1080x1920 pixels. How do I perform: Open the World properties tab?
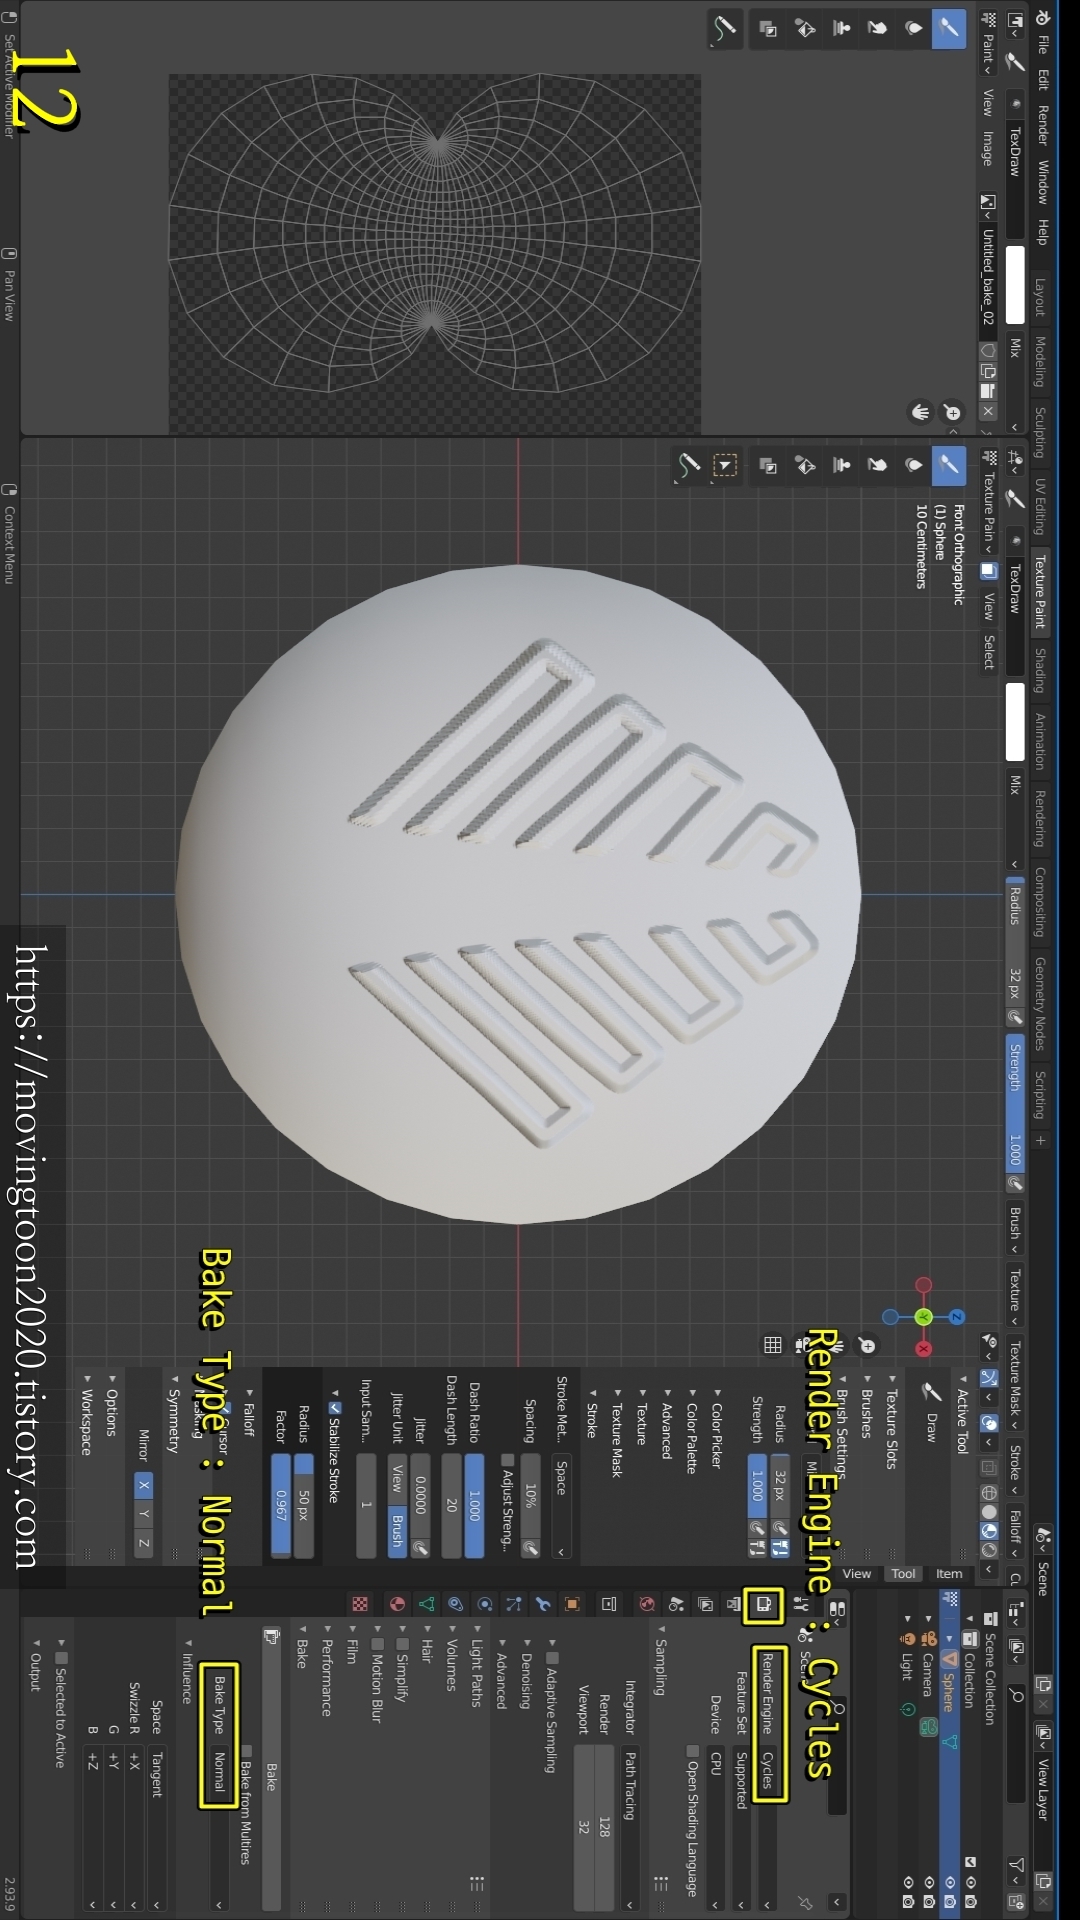click(647, 1604)
